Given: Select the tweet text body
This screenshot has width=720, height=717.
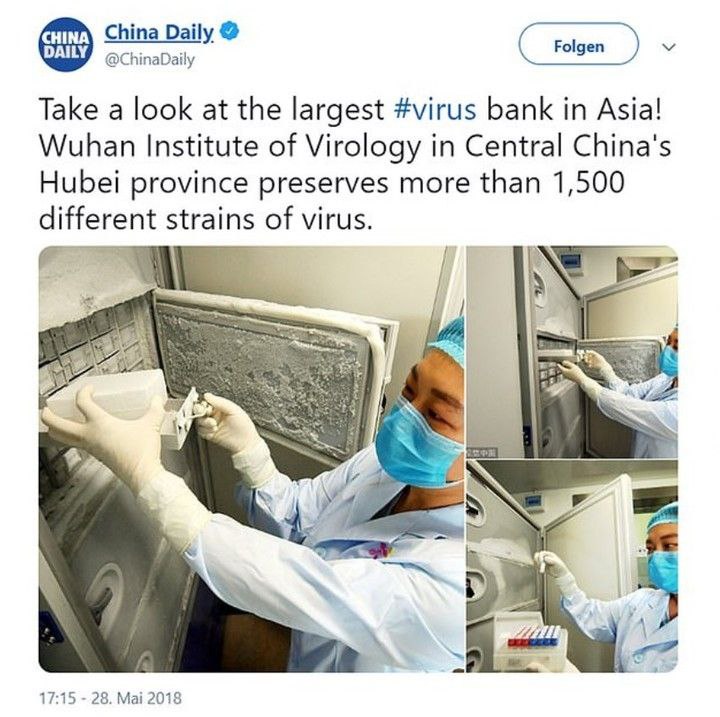Looking at the screenshot, I should 355,164.
